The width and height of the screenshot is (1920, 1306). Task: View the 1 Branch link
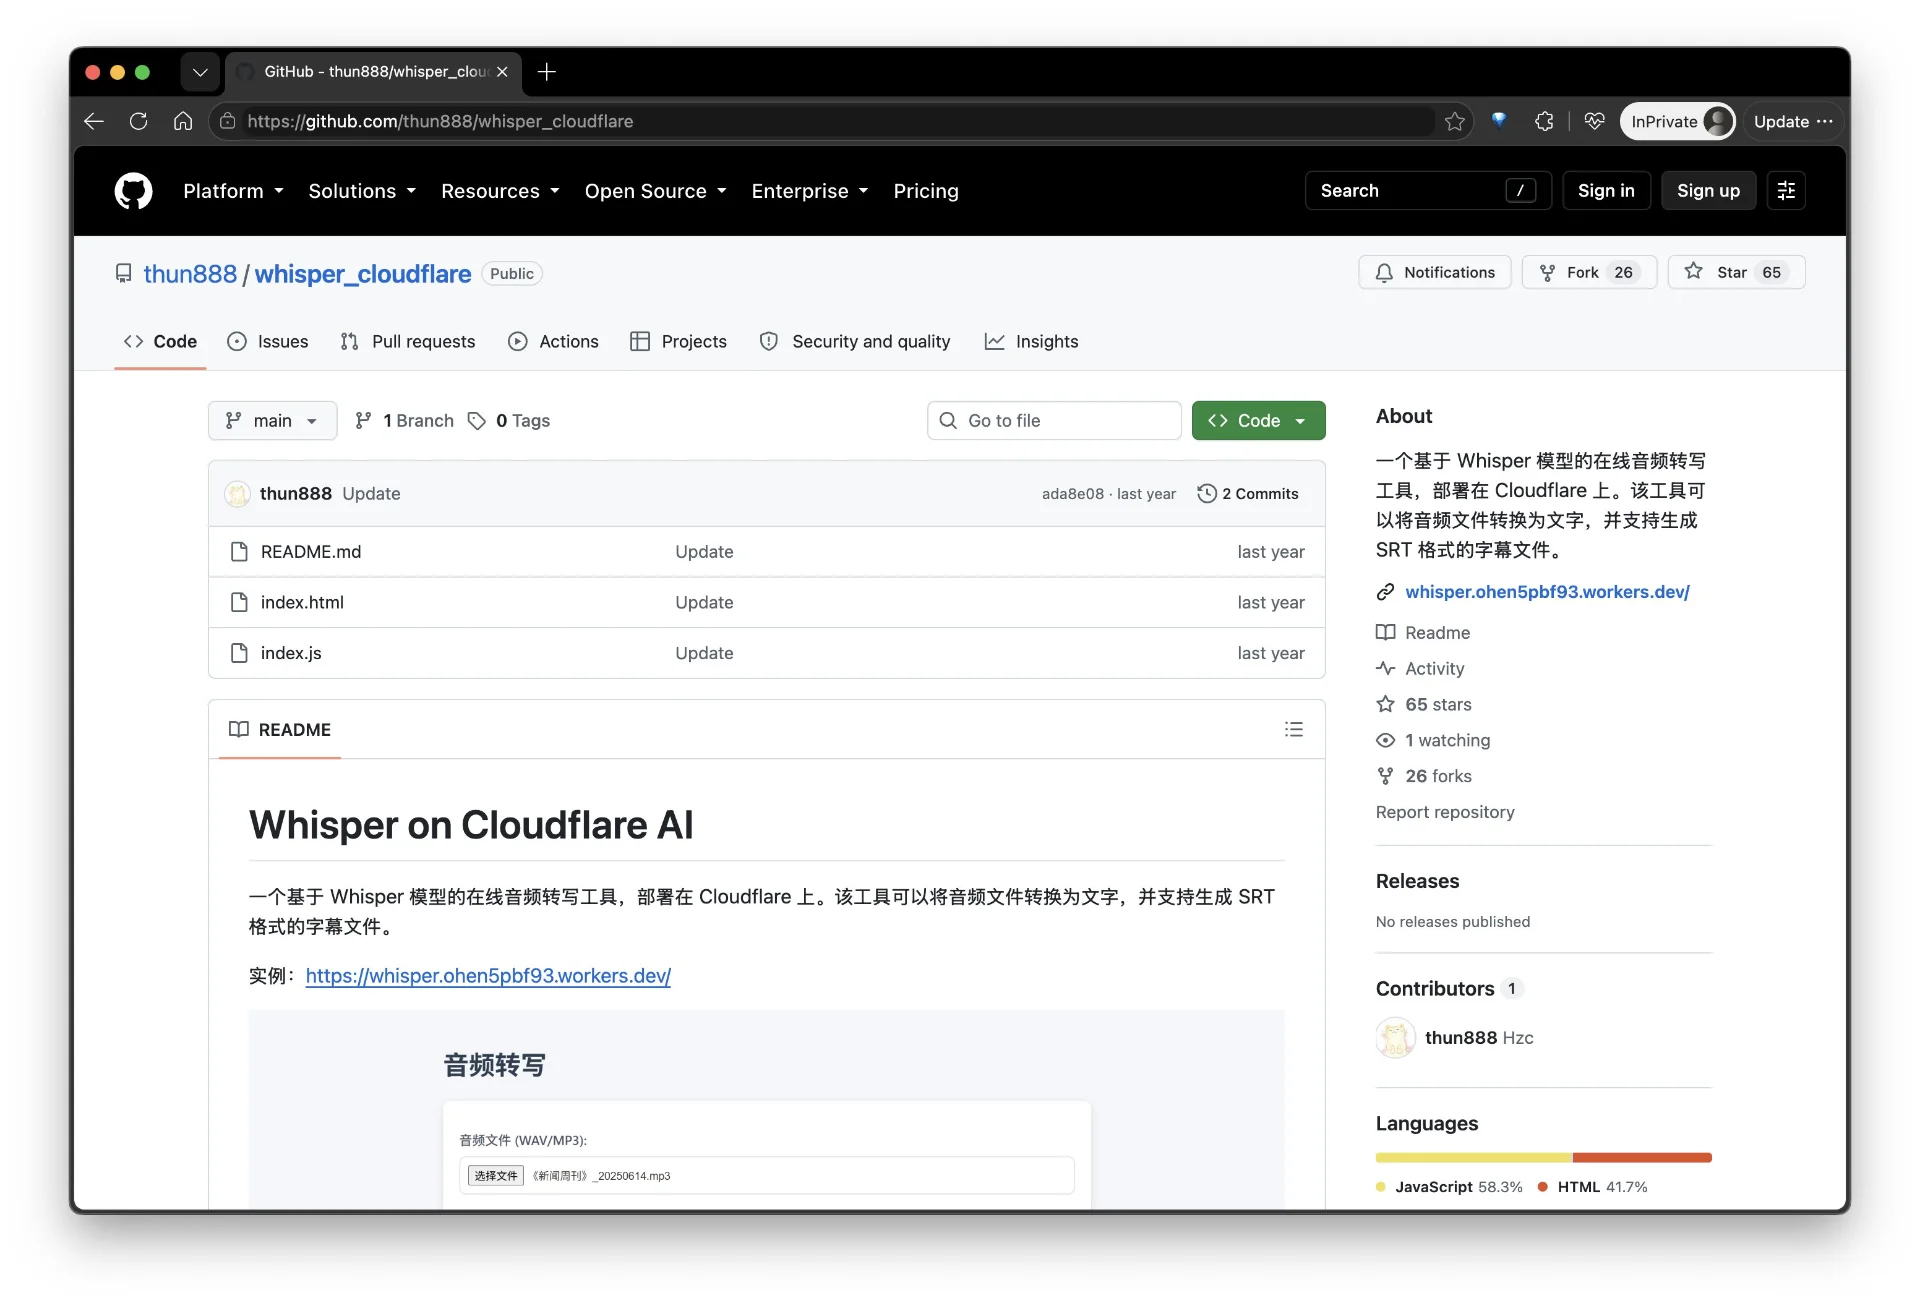coord(404,421)
